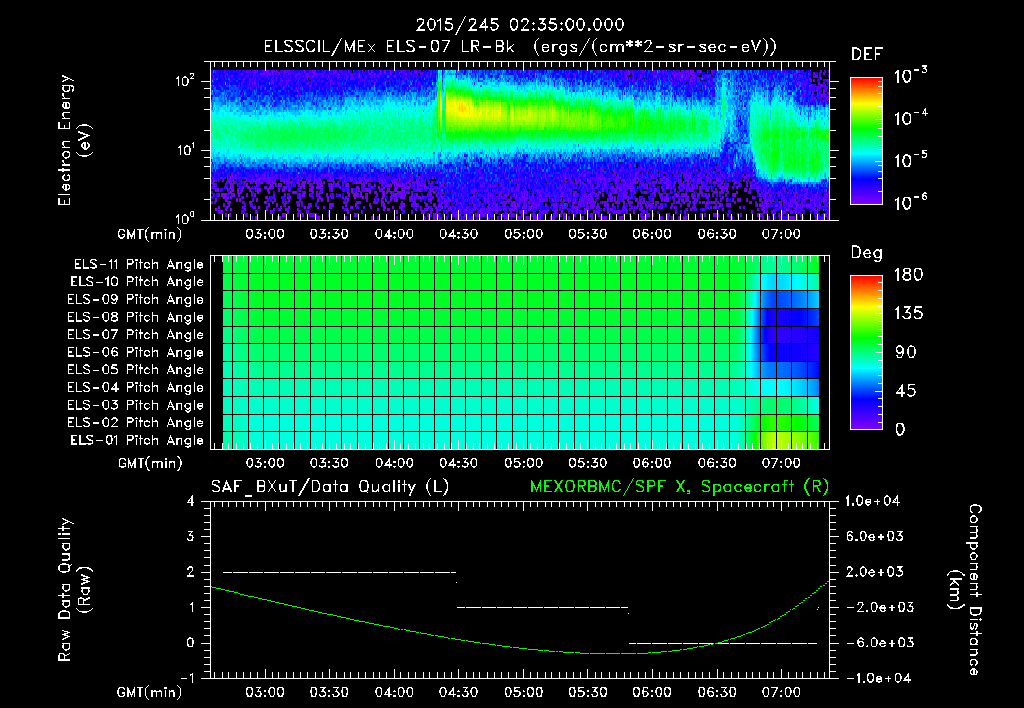Click the 90 value on Deg scale

[x=906, y=352]
